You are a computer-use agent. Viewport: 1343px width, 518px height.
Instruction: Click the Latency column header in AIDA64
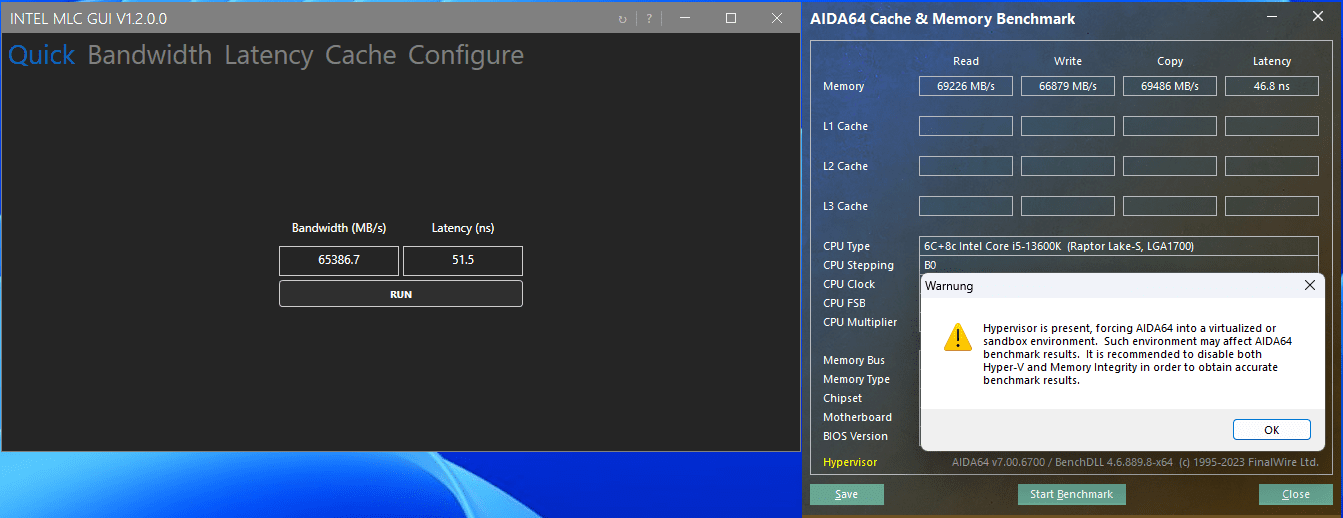point(1272,61)
